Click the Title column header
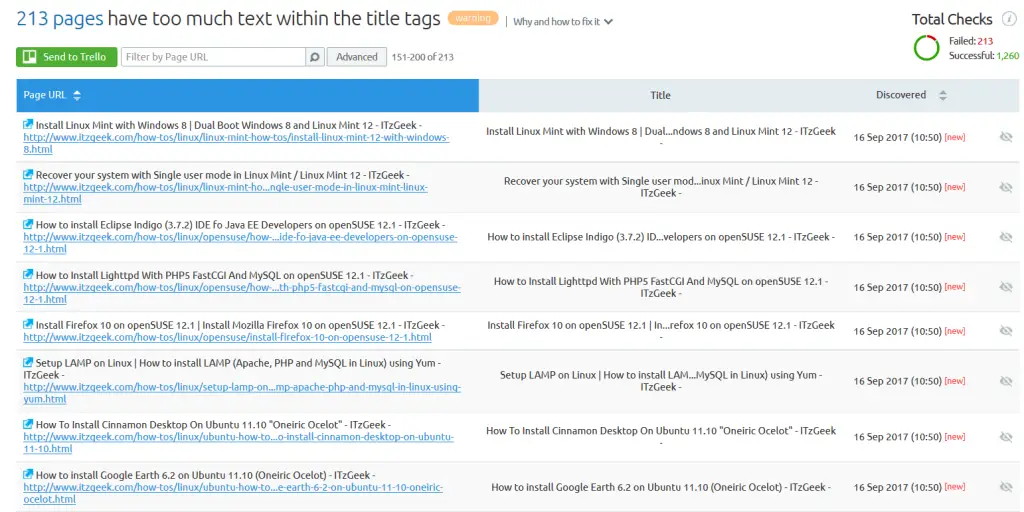The width and height of the screenshot is (1024, 512). 660,95
